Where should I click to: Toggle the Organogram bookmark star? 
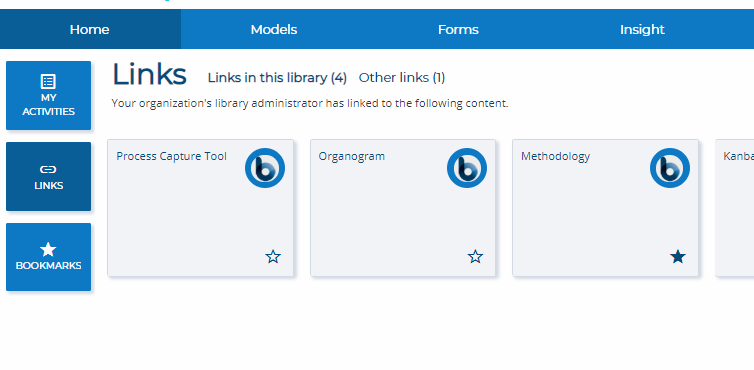coord(476,256)
